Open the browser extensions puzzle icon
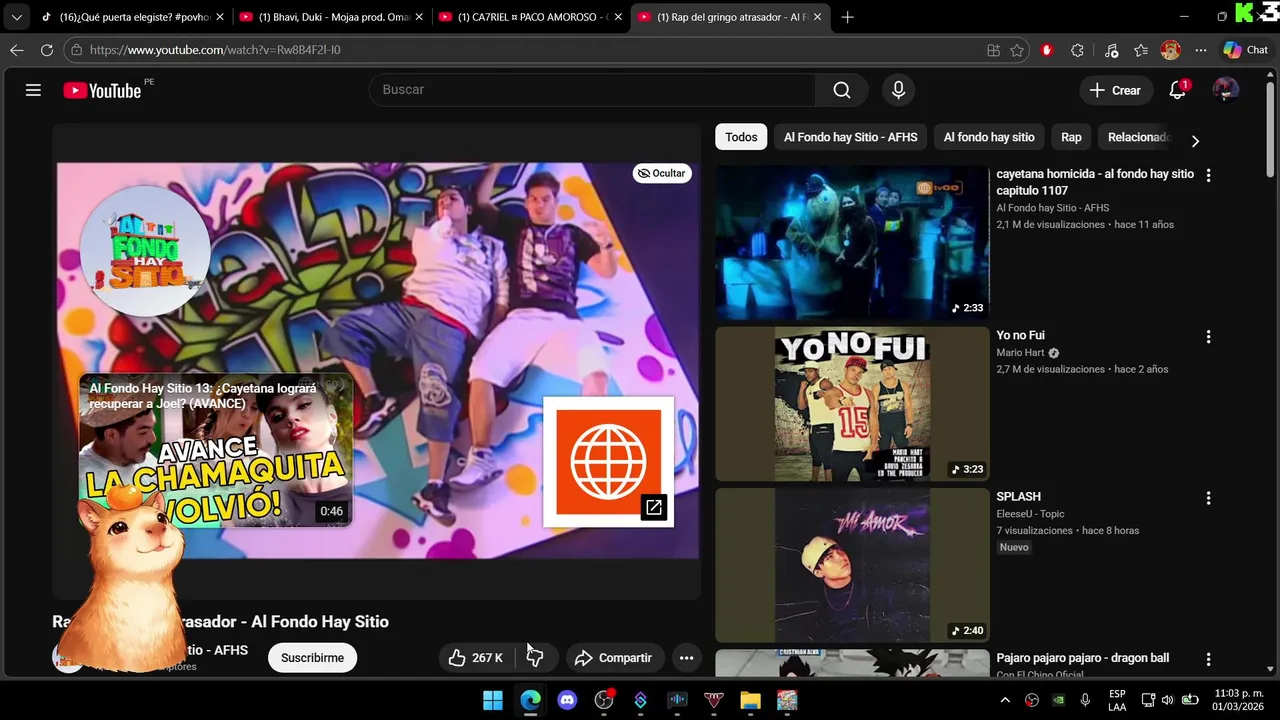 point(1077,50)
